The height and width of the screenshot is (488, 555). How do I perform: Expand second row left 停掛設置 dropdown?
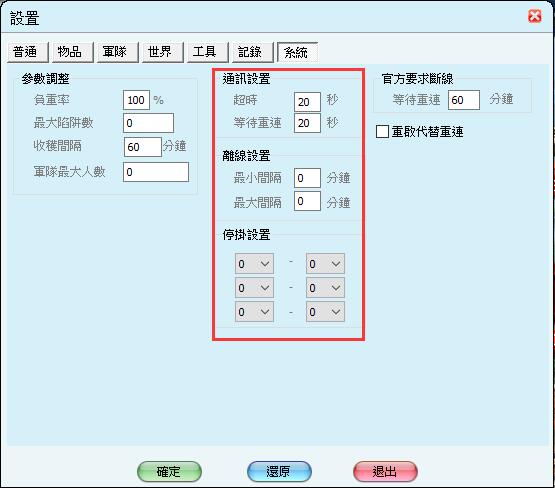254,288
